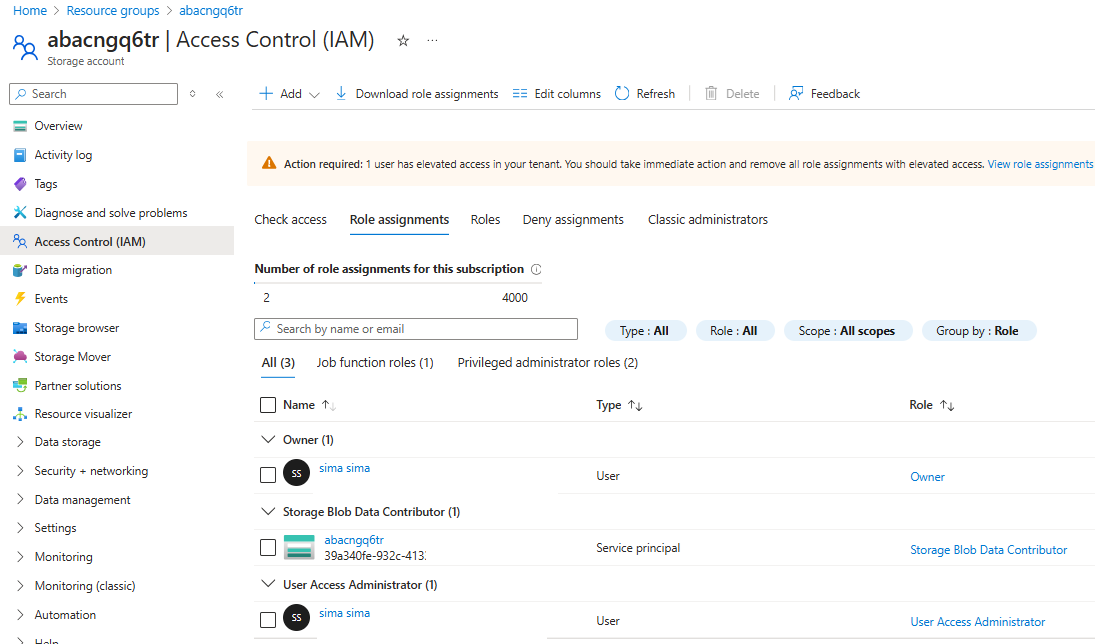
Task: Click the SS avatar in User Access Administrator row
Action: tap(296, 617)
